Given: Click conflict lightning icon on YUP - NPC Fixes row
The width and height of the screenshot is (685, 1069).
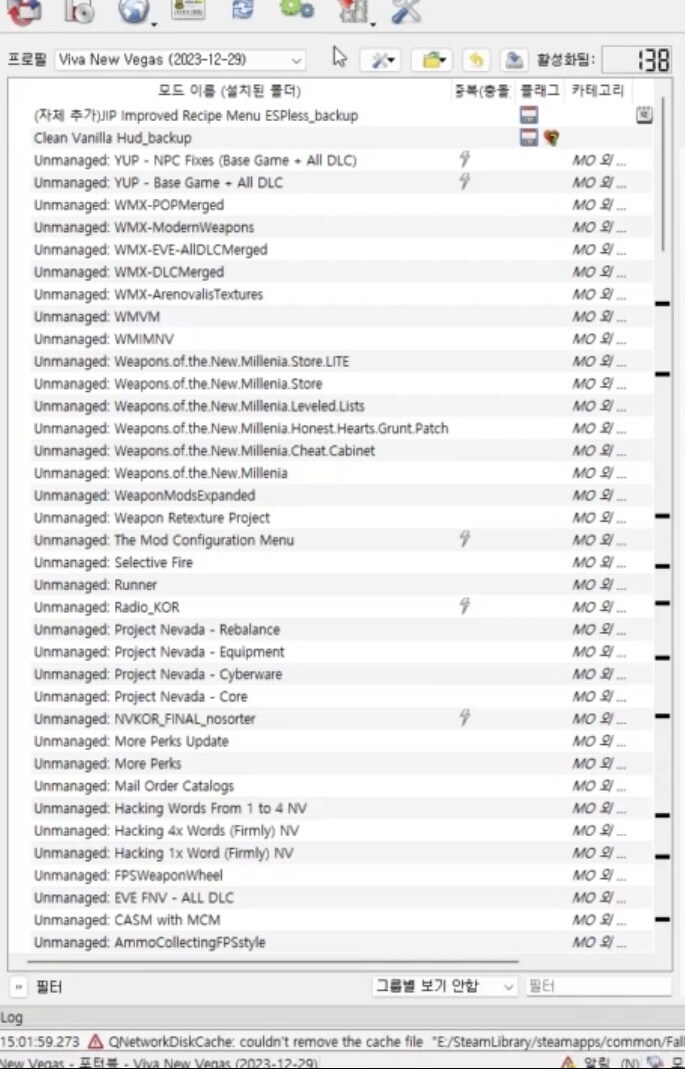Looking at the screenshot, I should (465, 159).
